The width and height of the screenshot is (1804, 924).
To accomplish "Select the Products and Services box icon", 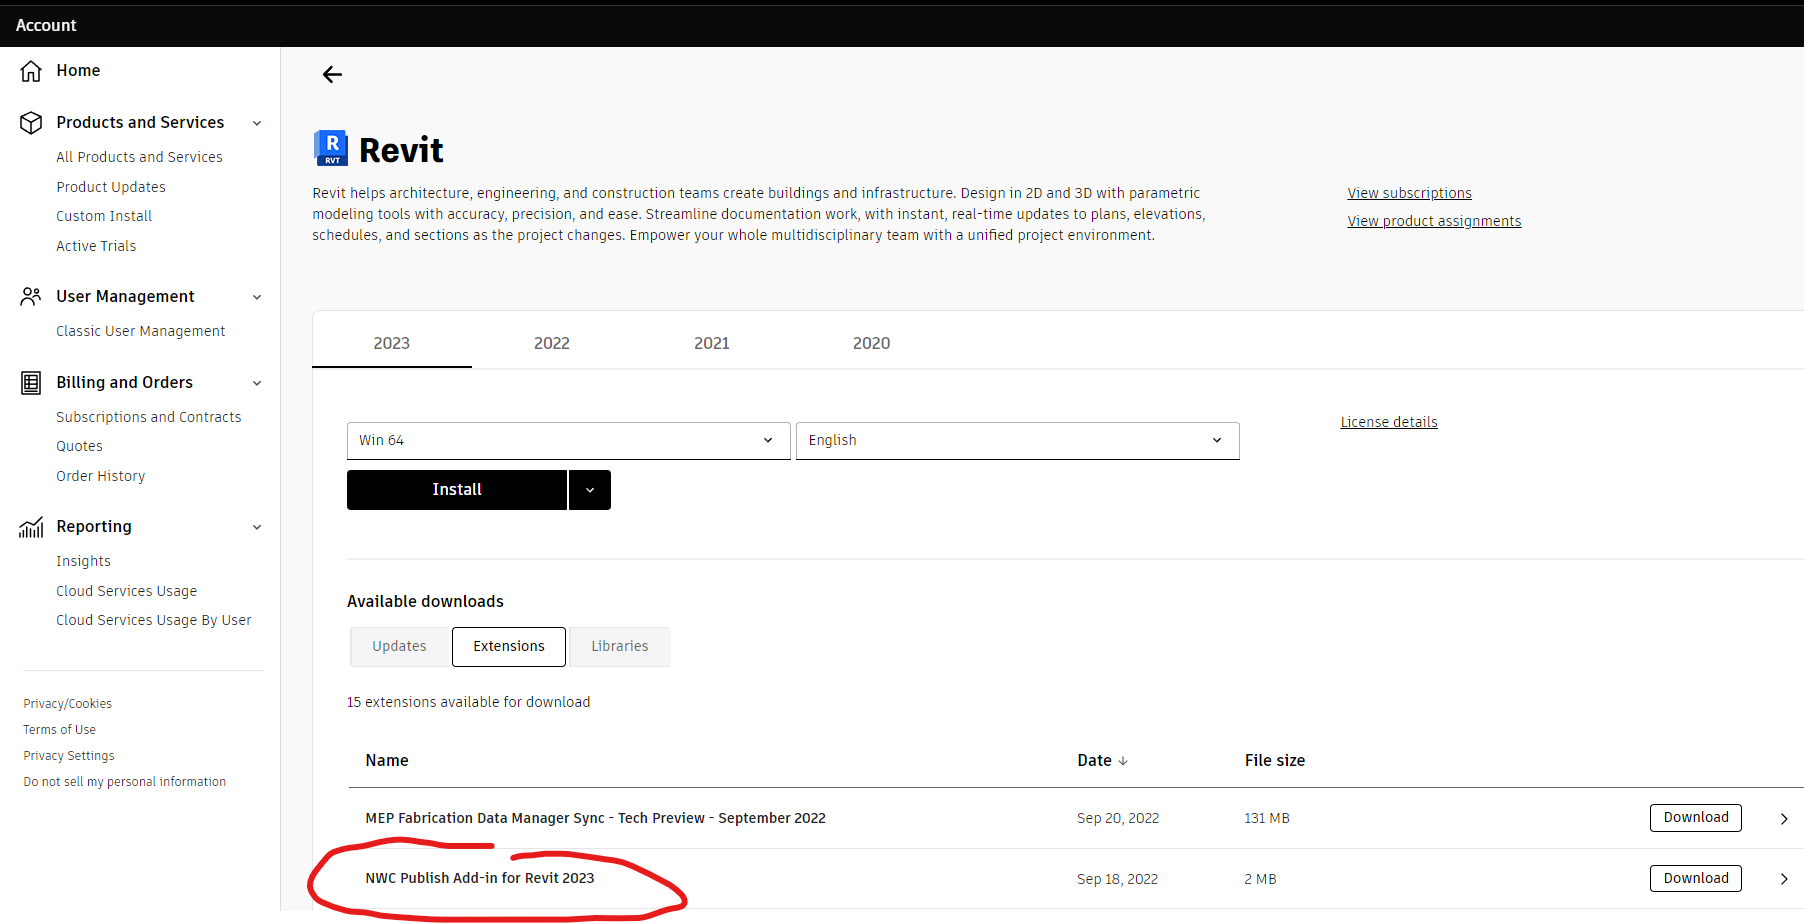I will 30,122.
